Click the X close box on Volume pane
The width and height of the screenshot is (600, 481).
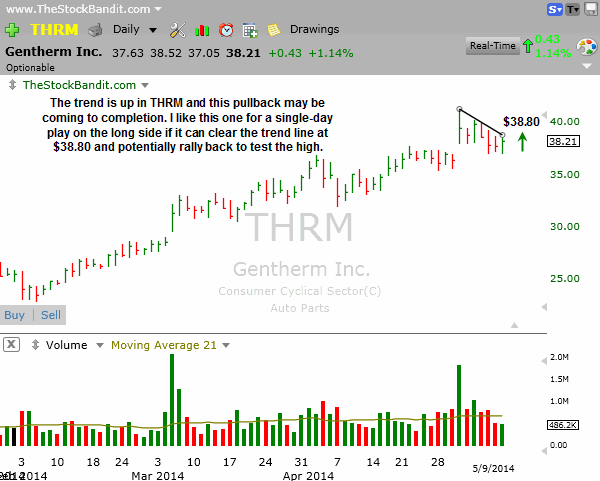pyautogui.click(x=11, y=344)
